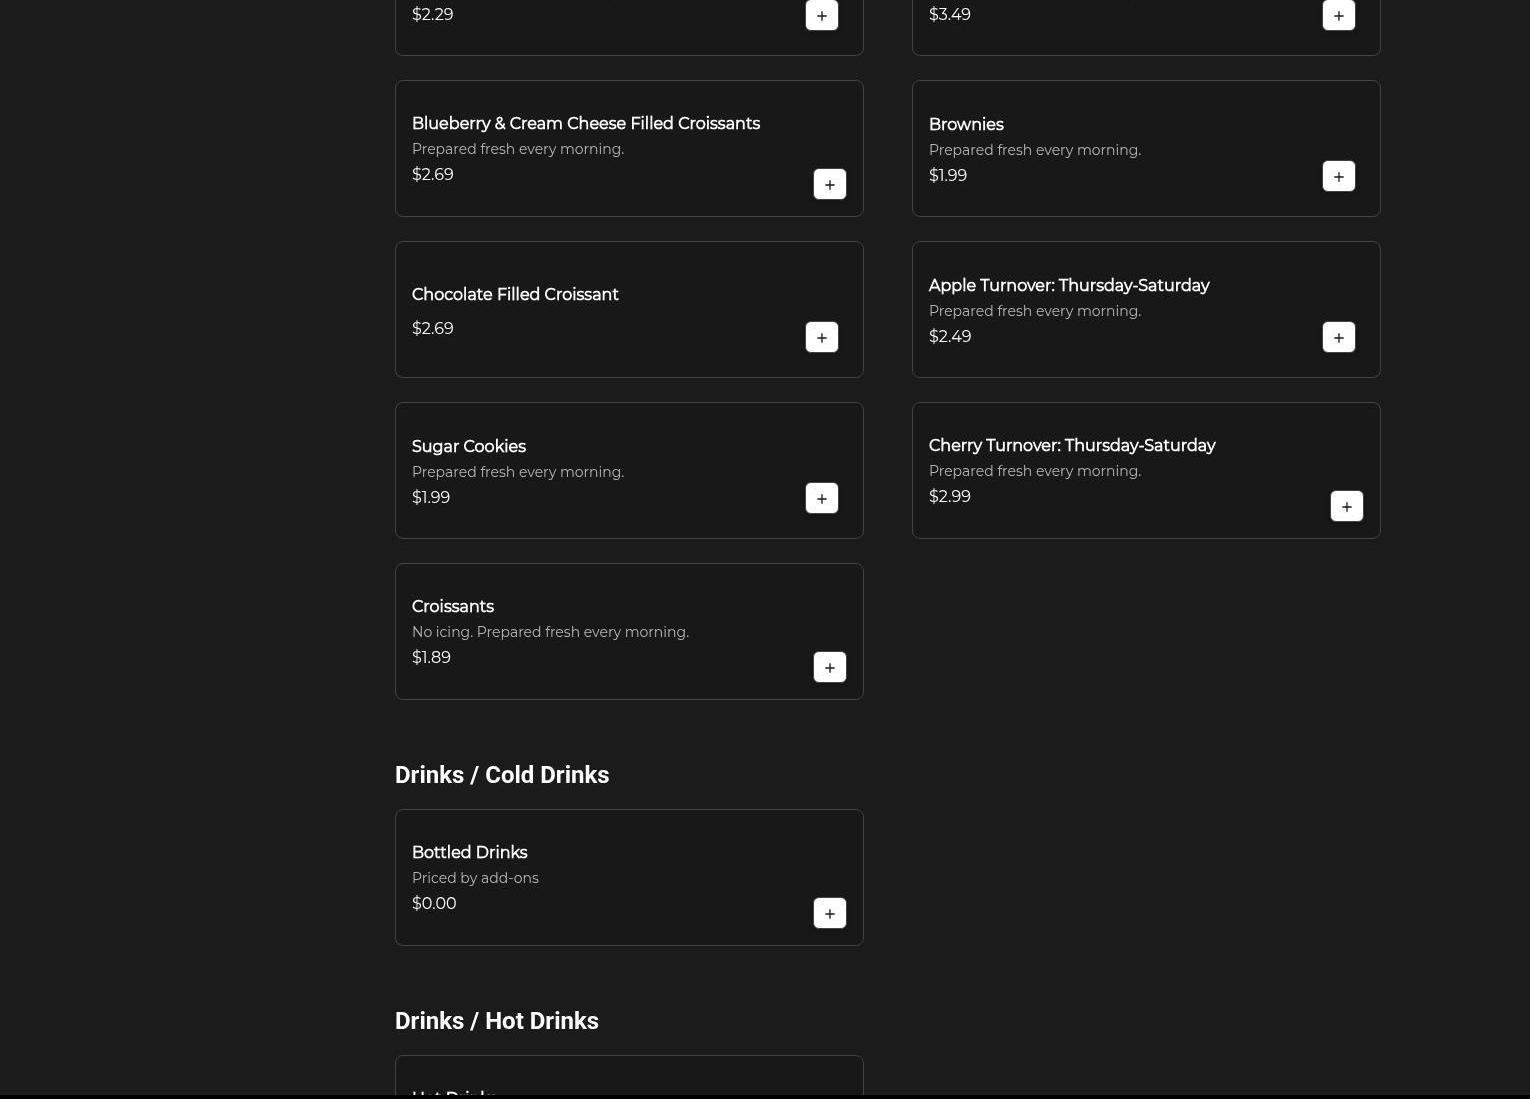Add Sugar Cookies using the plus icon
Viewport: 1530px width, 1099px height.
821,499
